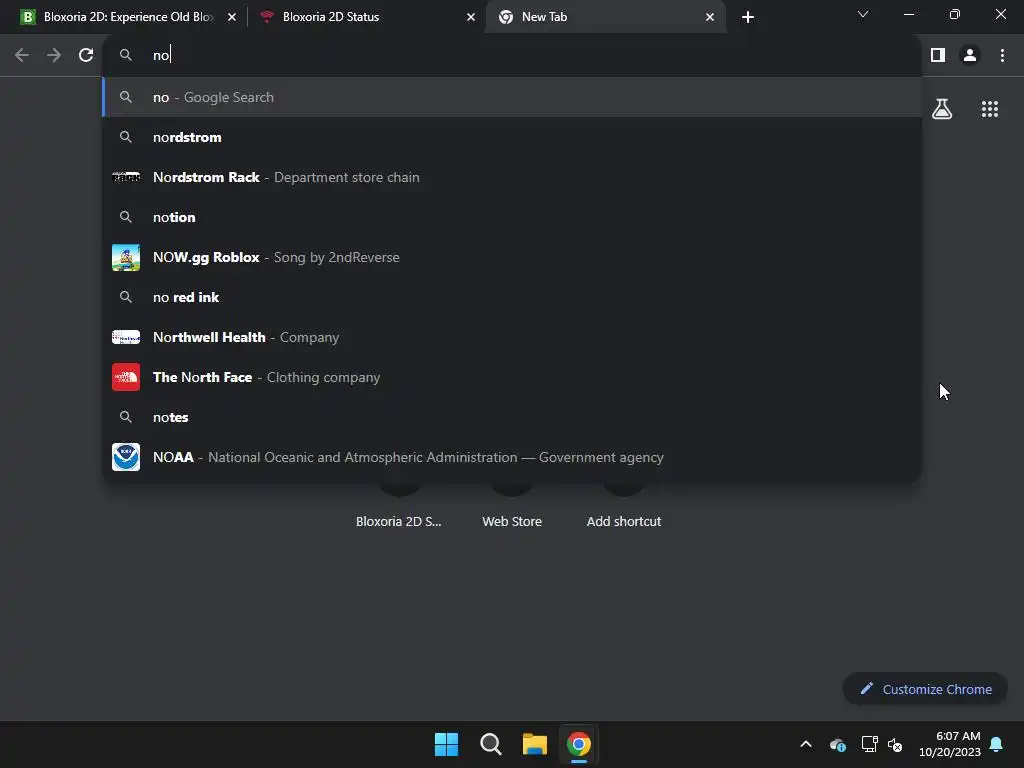Choose the 'nordstrom' suggestion
The height and width of the screenshot is (768, 1024).
[512, 137]
